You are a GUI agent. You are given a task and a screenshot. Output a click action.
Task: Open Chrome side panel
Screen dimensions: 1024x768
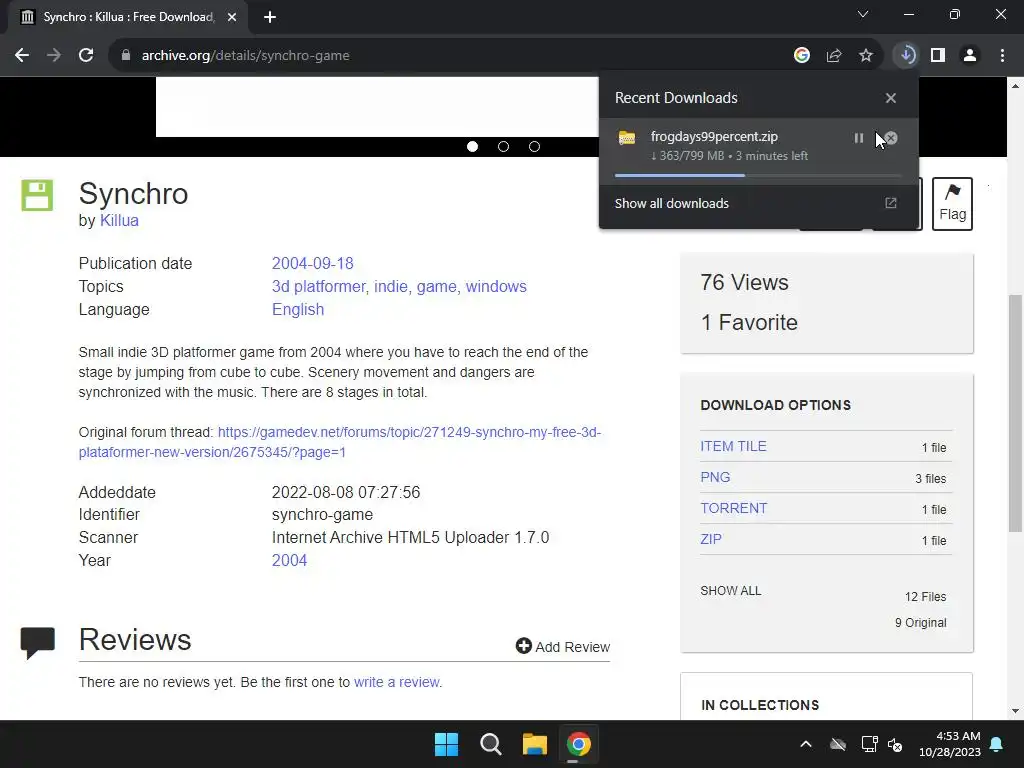point(938,56)
